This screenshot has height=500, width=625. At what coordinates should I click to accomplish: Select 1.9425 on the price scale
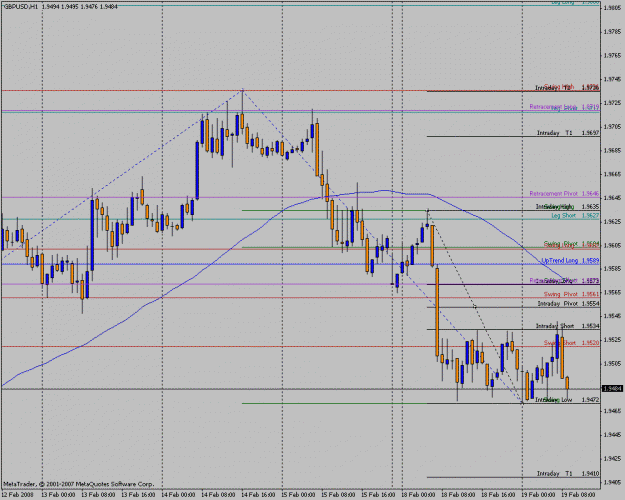pyautogui.click(x=613, y=459)
